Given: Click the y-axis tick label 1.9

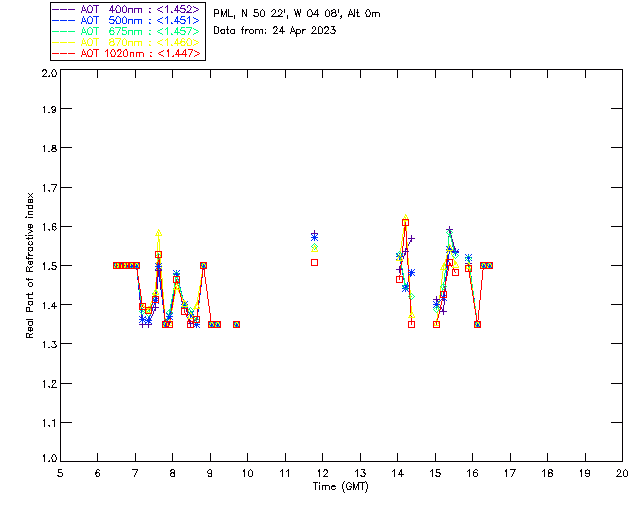Looking at the screenshot, I should 49,109.
